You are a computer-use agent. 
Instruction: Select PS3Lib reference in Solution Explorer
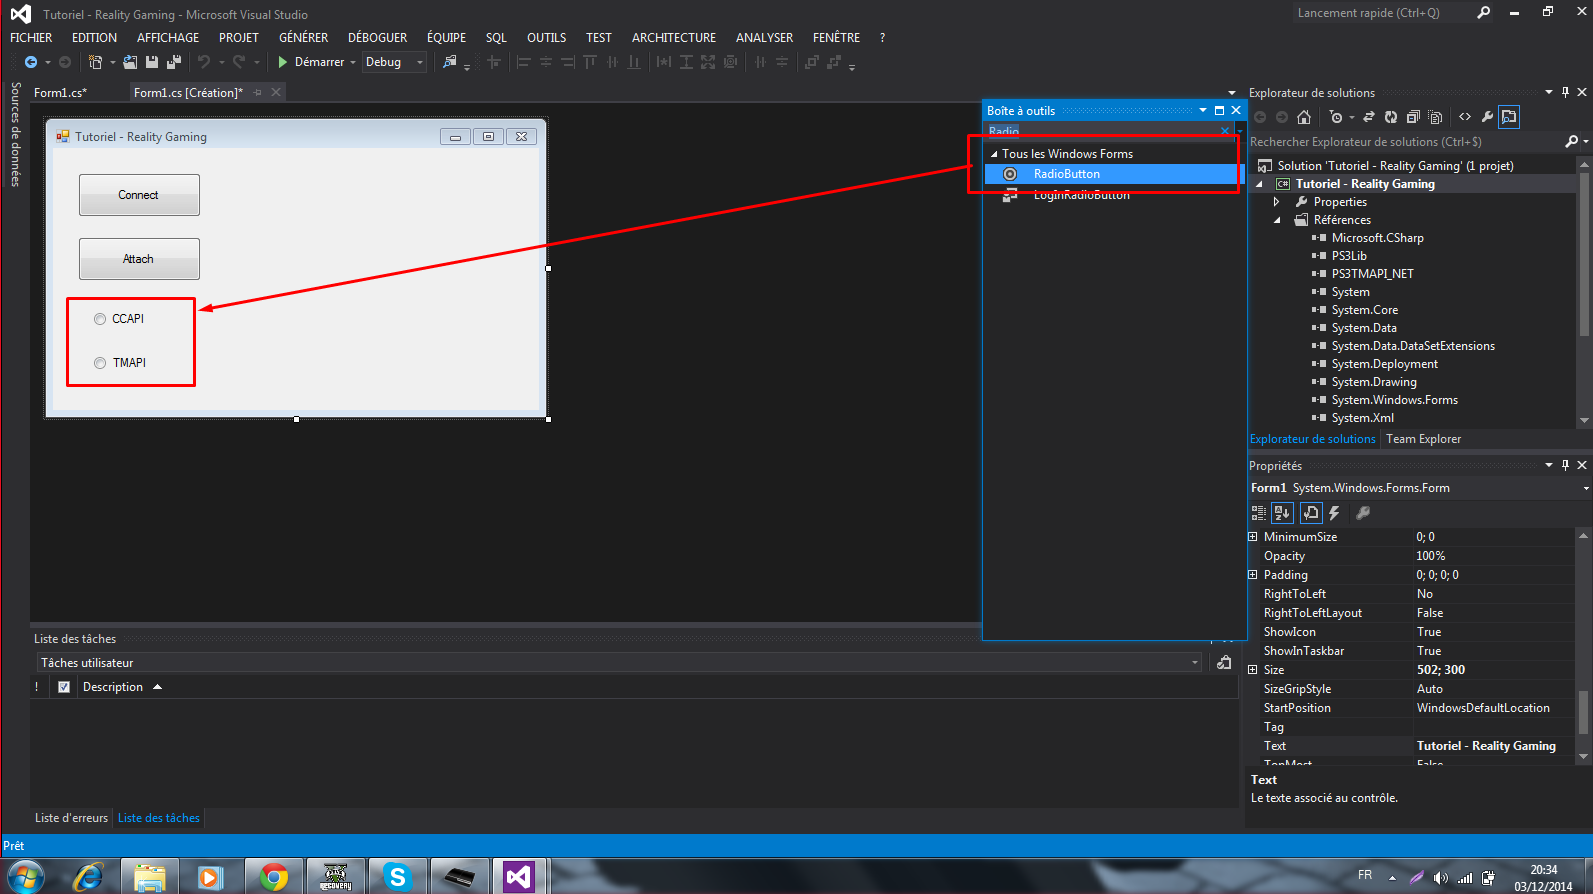1349,256
